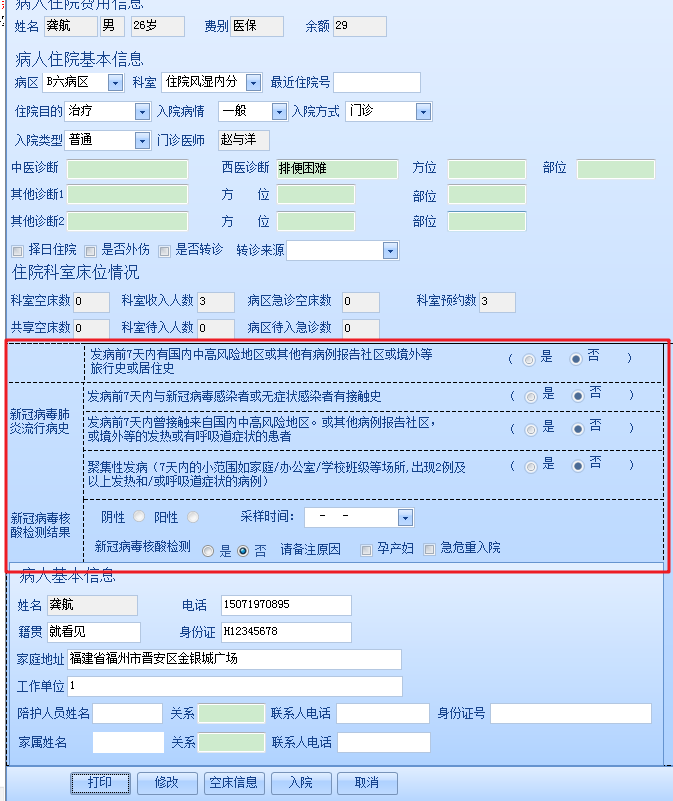Select 否 for 呼吸道症状患者接触 question
This screenshot has width=673, height=801.
pyautogui.click(x=578, y=429)
